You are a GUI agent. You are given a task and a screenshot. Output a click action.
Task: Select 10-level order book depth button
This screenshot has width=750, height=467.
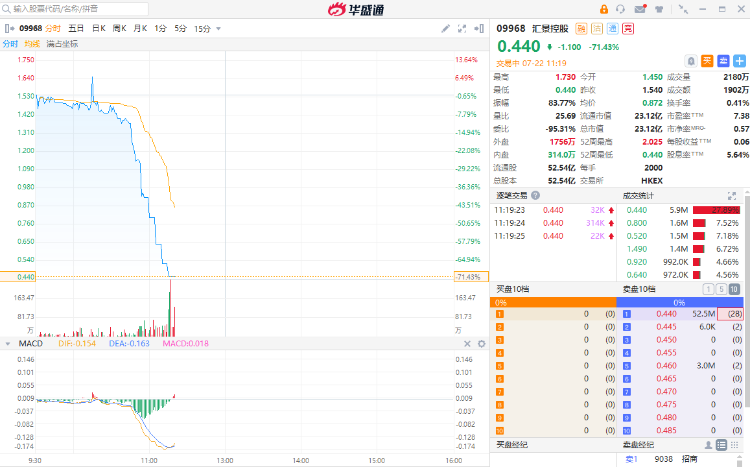(x=735, y=289)
